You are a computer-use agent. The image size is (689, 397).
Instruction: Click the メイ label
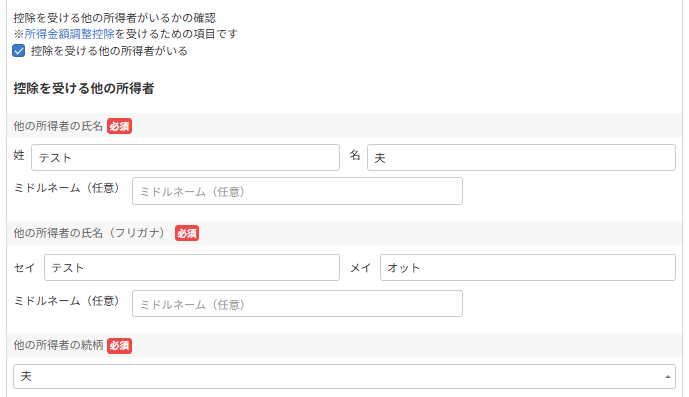click(360, 268)
